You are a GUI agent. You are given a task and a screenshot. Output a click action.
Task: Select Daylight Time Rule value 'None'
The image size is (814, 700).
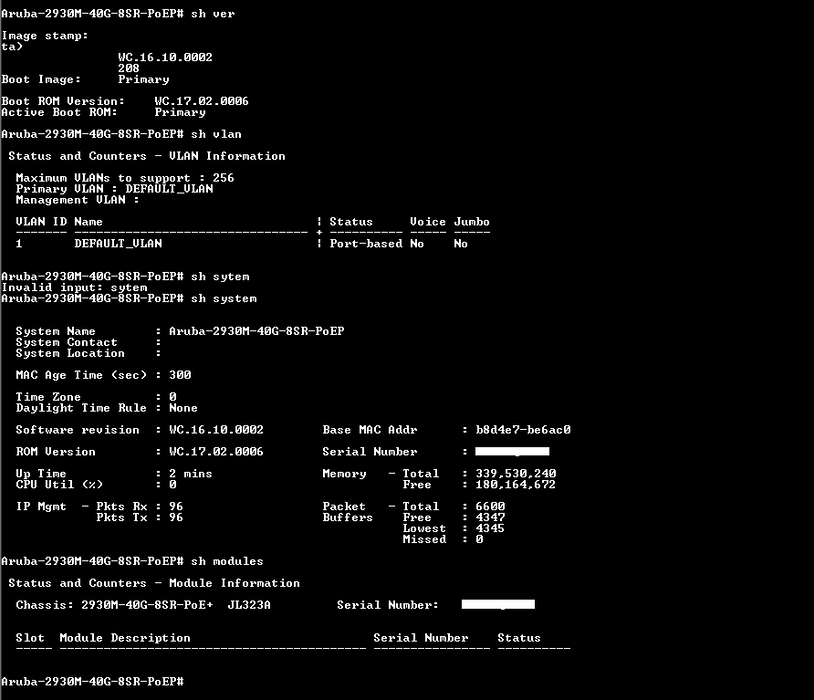[183, 408]
